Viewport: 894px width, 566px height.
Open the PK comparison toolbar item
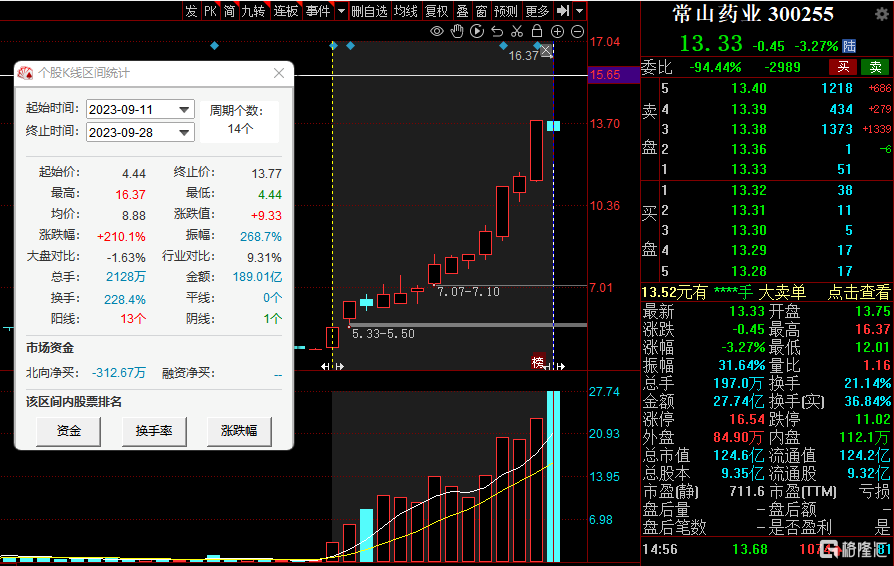[210, 11]
